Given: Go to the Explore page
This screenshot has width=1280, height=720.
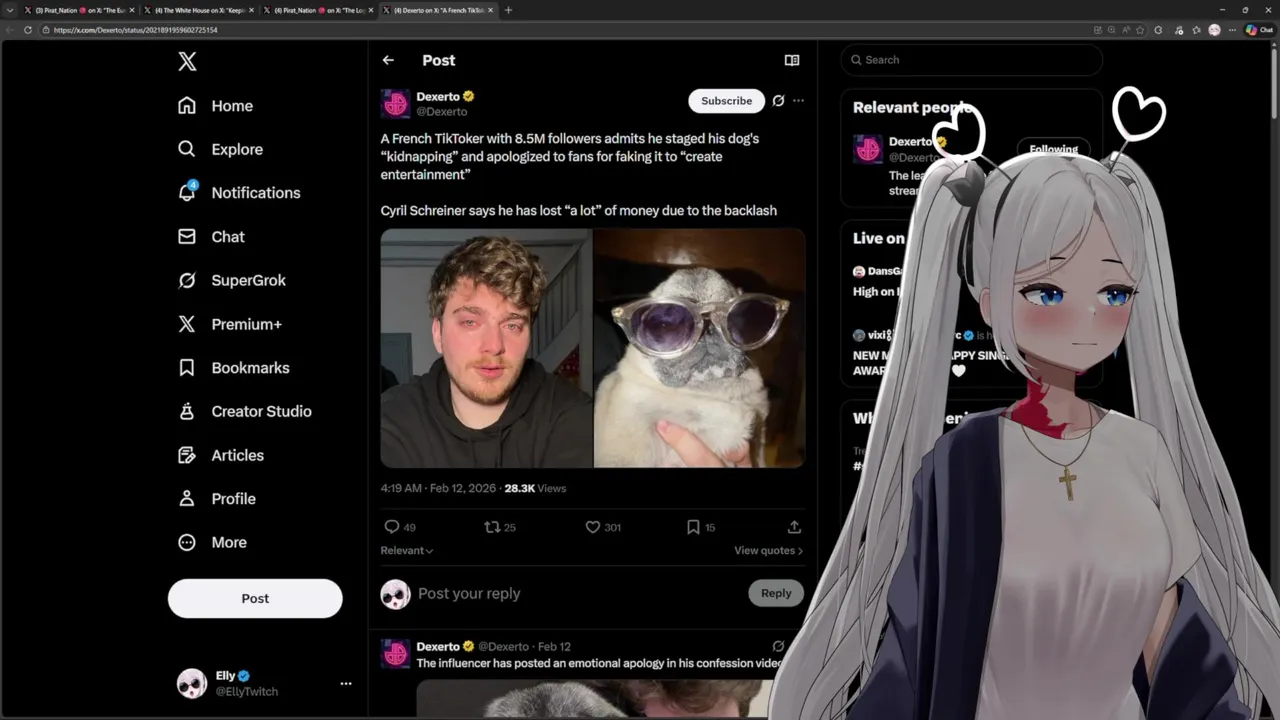Looking at the screenshot, I should [220, 149].
